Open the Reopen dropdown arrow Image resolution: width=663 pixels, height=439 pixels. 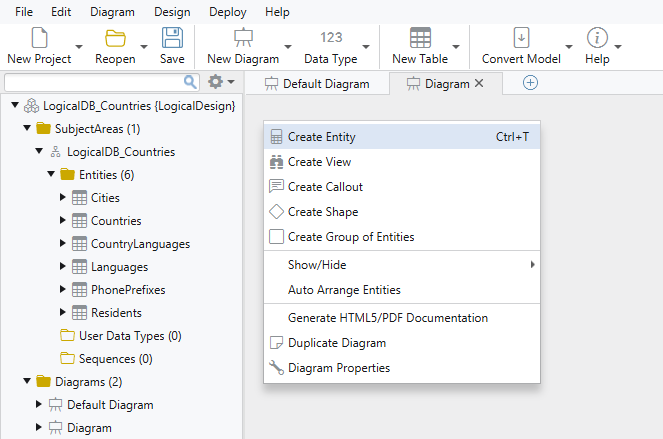(144, 47)
